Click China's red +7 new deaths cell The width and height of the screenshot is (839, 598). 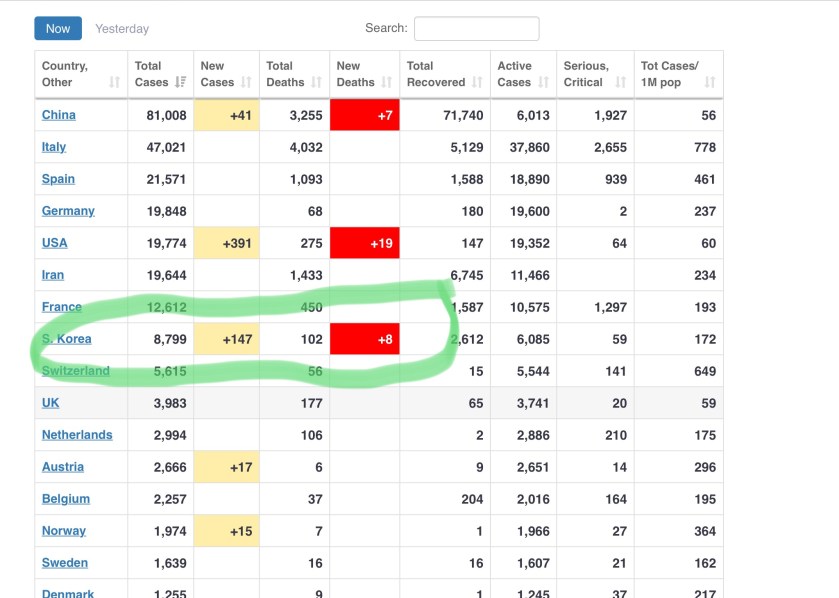tap(365, 115)
